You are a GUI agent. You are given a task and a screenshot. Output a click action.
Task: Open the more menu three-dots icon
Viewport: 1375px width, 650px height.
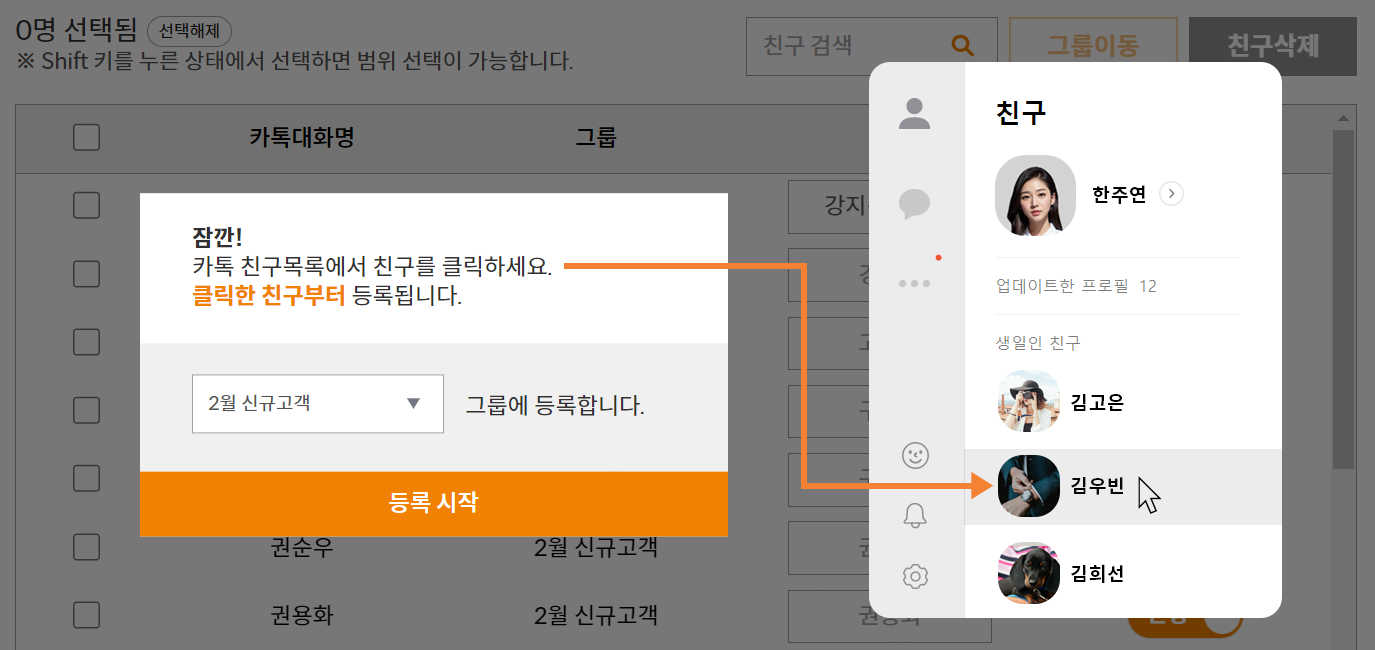point(914,284)
